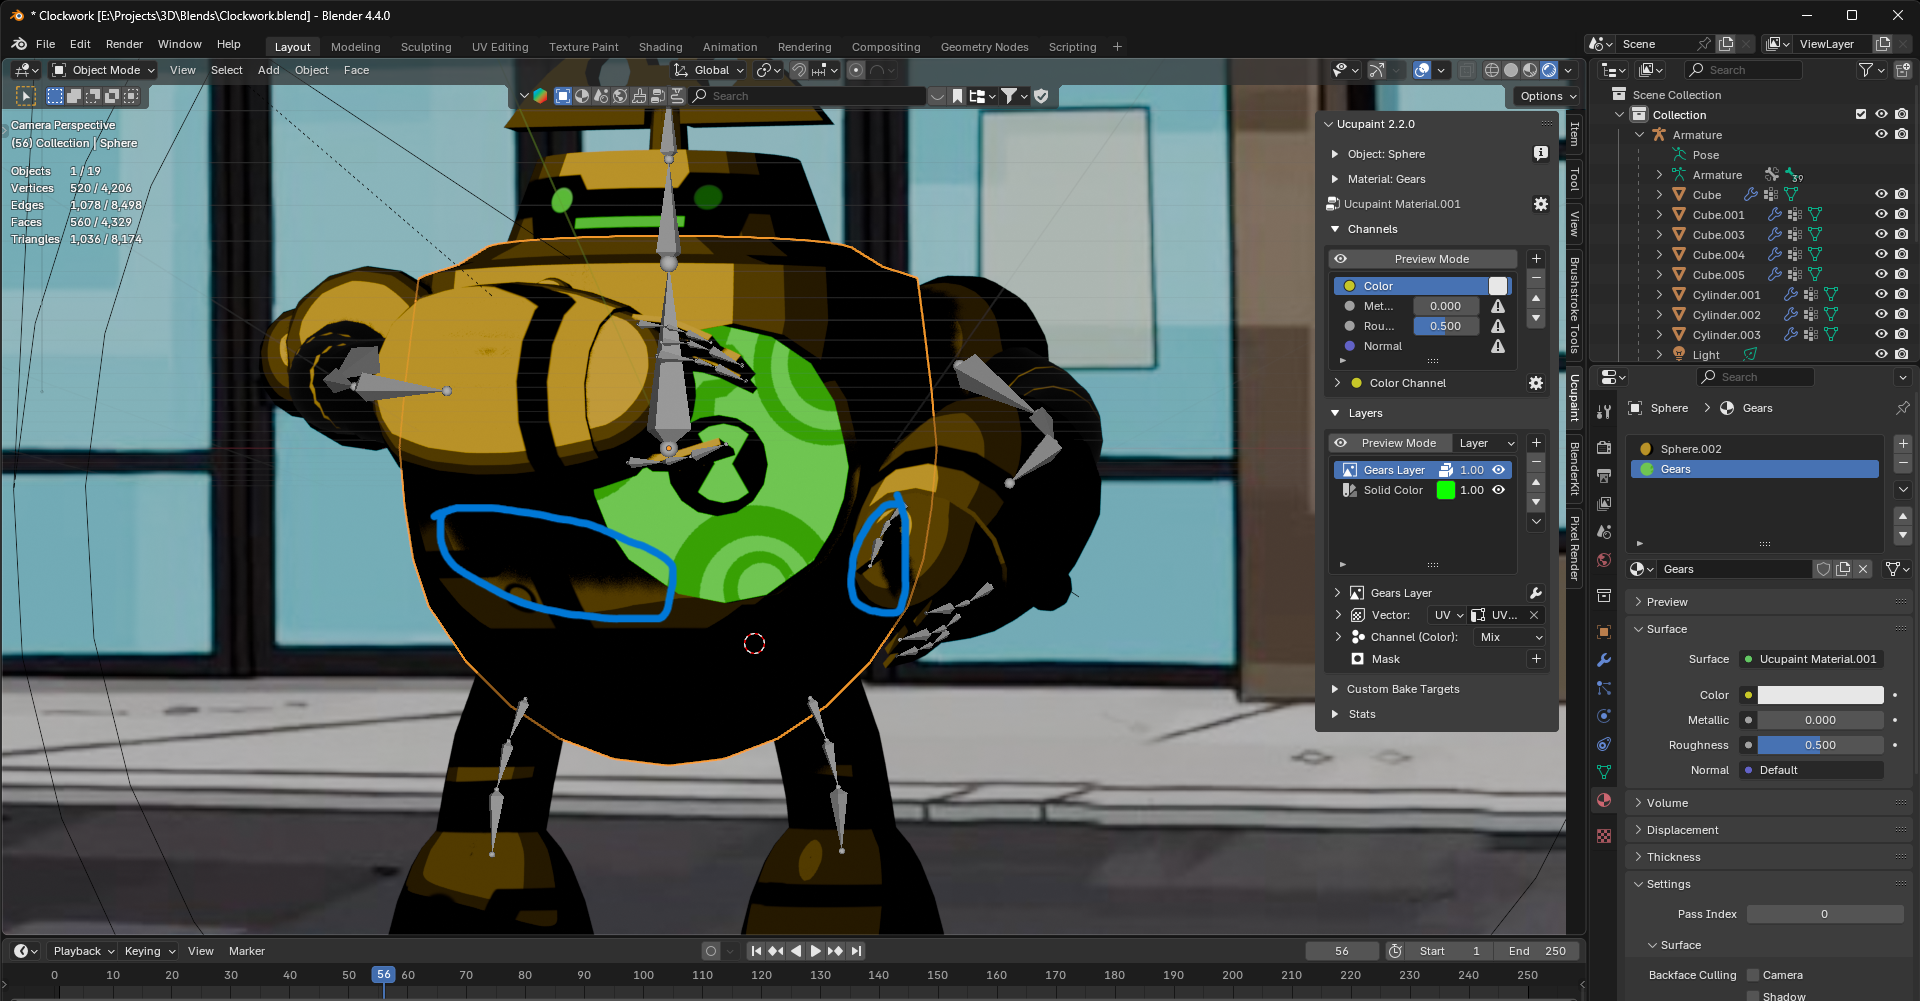Open Gears Layer wrench options
Screen dimensions: 1920x1001
click(x=1536, y=593)
